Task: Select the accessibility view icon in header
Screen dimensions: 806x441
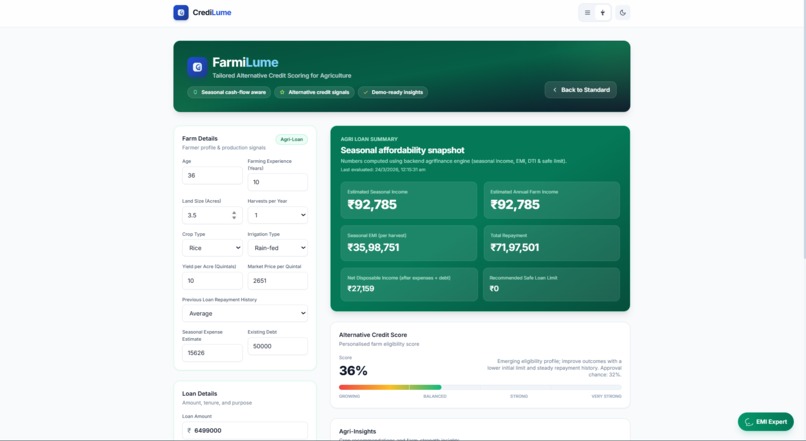Action: [602, 13]
